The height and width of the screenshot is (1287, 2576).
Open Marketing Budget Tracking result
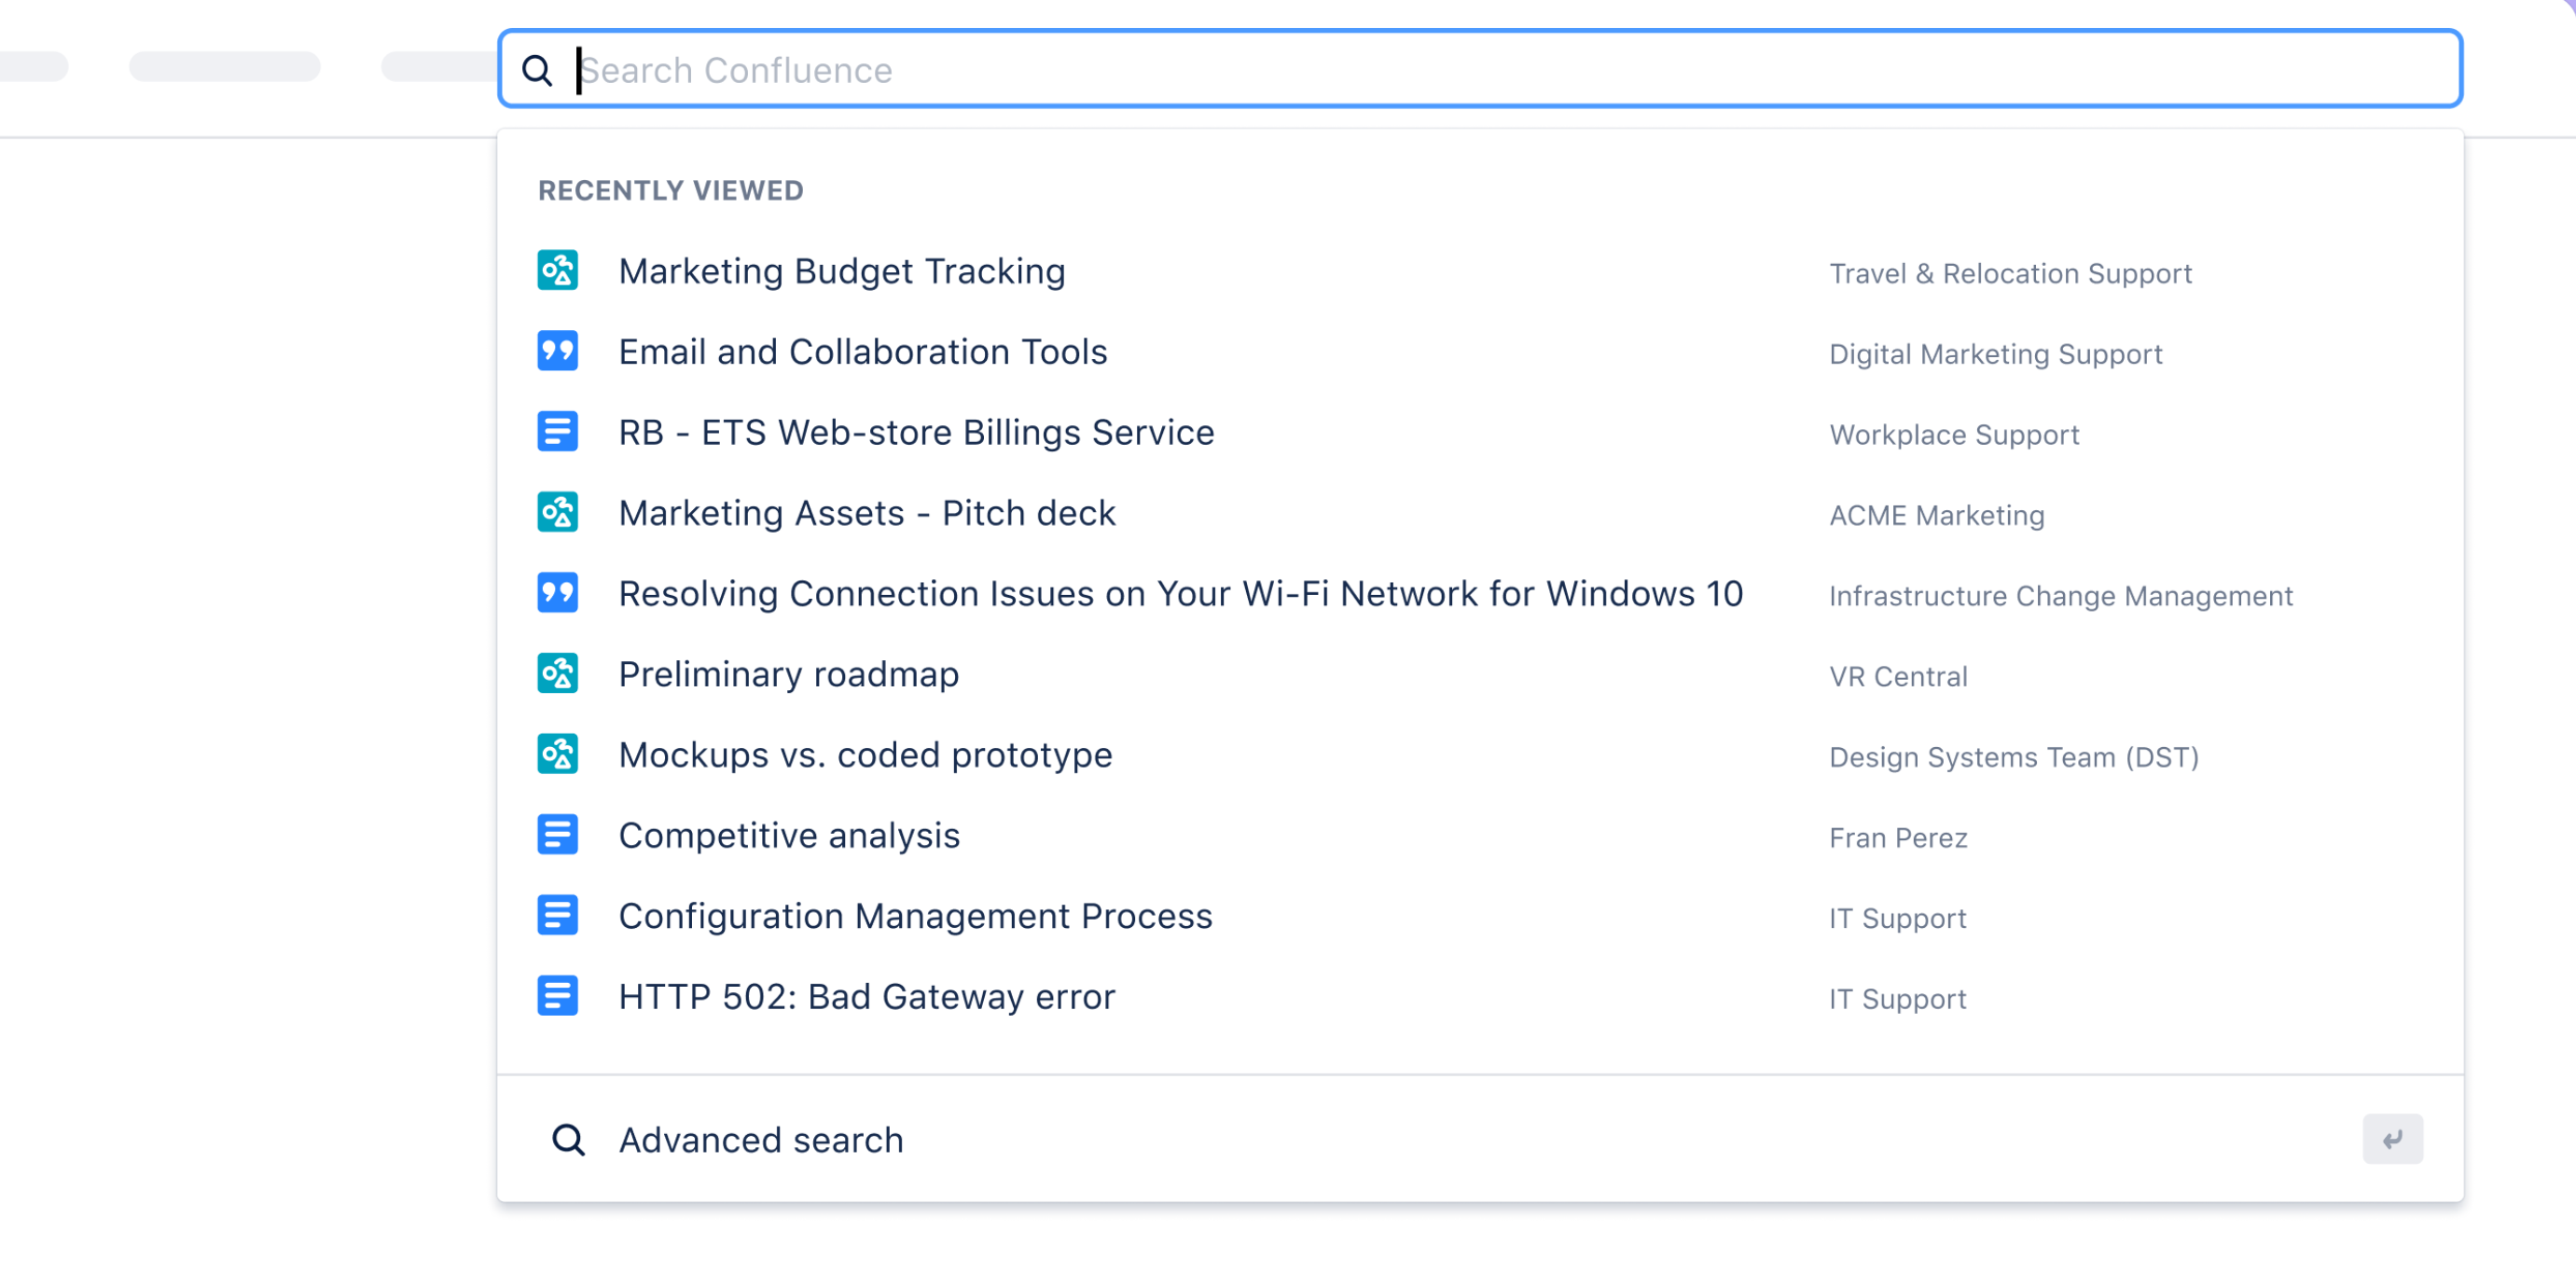click(x=841, y=272)
